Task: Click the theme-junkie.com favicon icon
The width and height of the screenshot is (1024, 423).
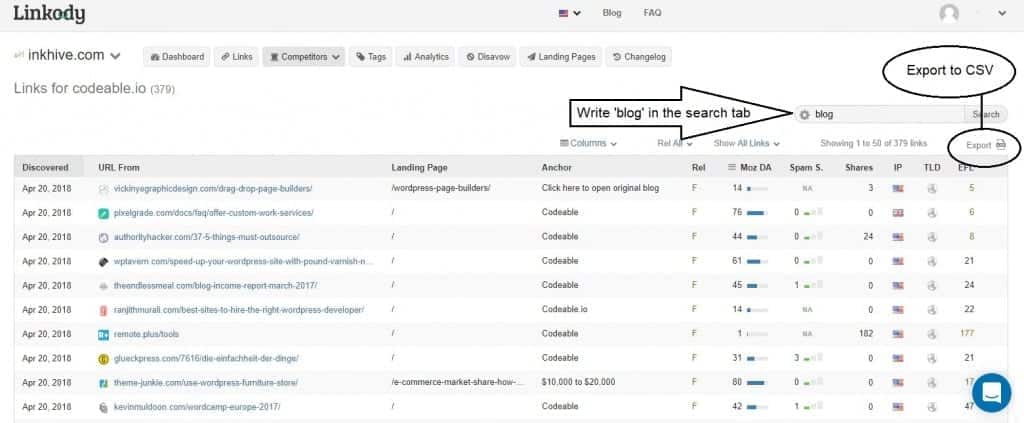Action: pyautogui.click(x=103, y=383)
